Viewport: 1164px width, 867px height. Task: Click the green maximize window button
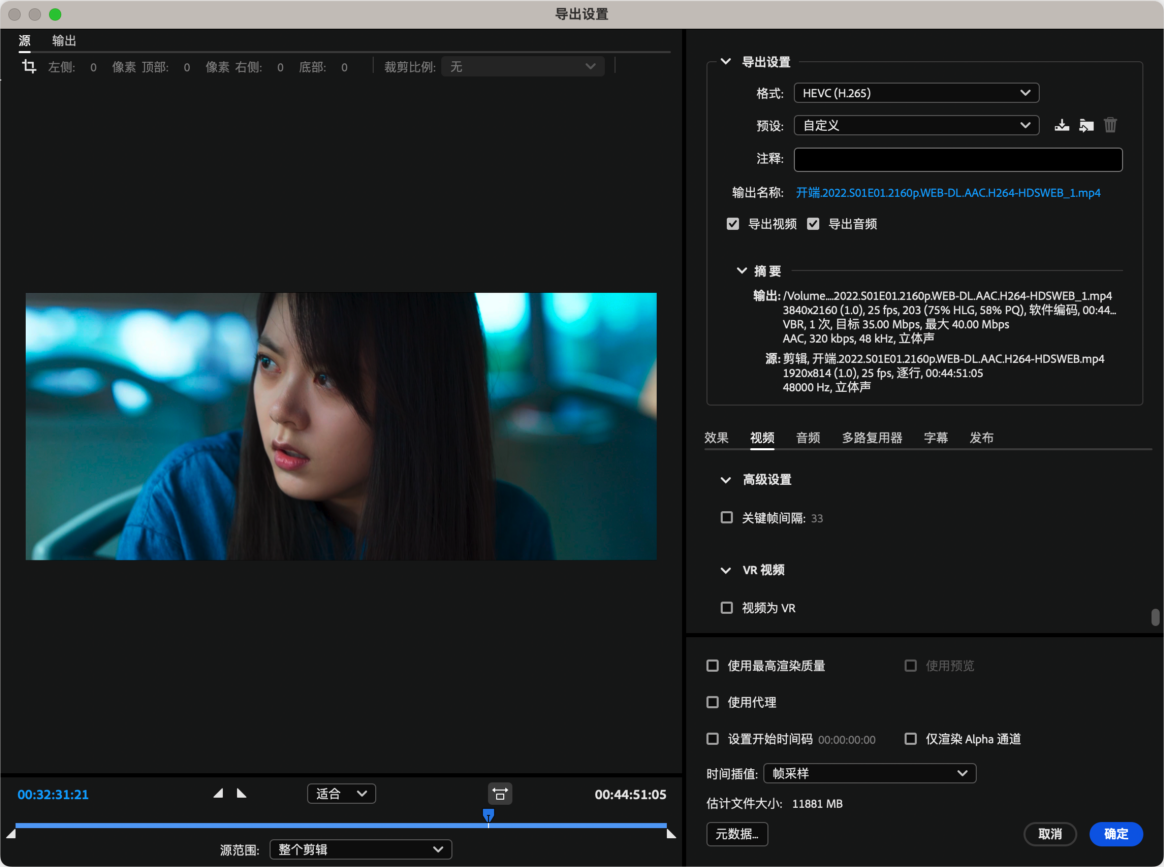click(55, 14)
